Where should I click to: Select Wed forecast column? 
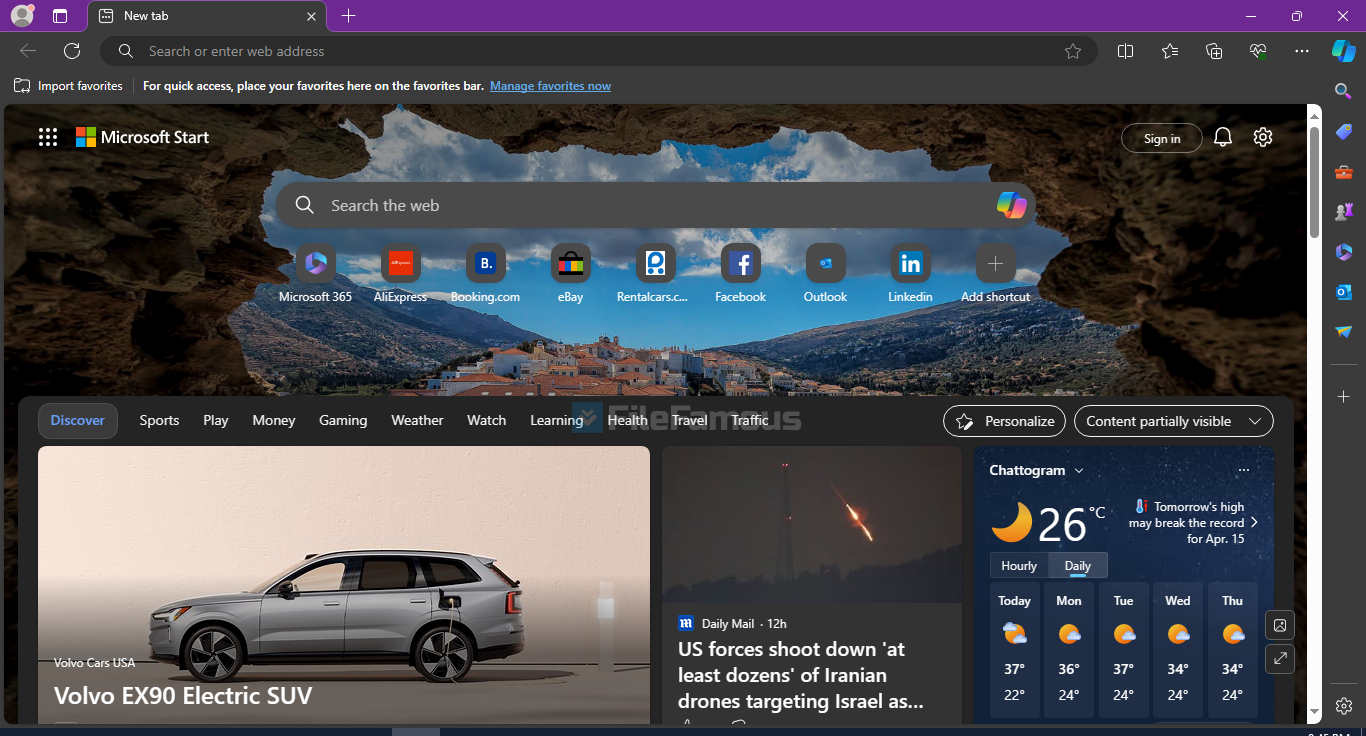click(x=1178, y=650)
